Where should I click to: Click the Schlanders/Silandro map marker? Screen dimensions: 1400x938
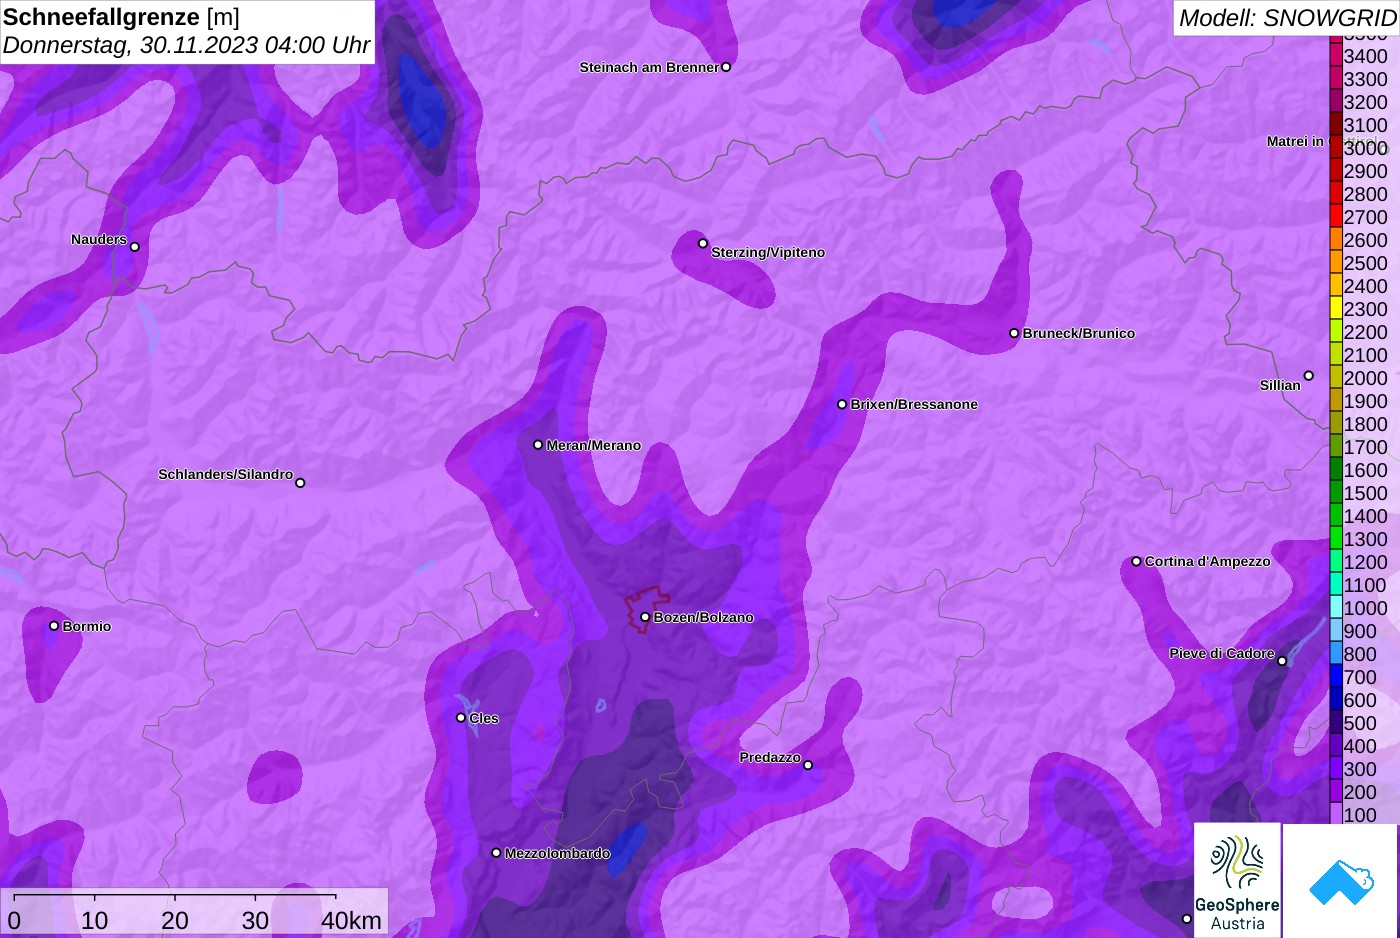[300, 483]
